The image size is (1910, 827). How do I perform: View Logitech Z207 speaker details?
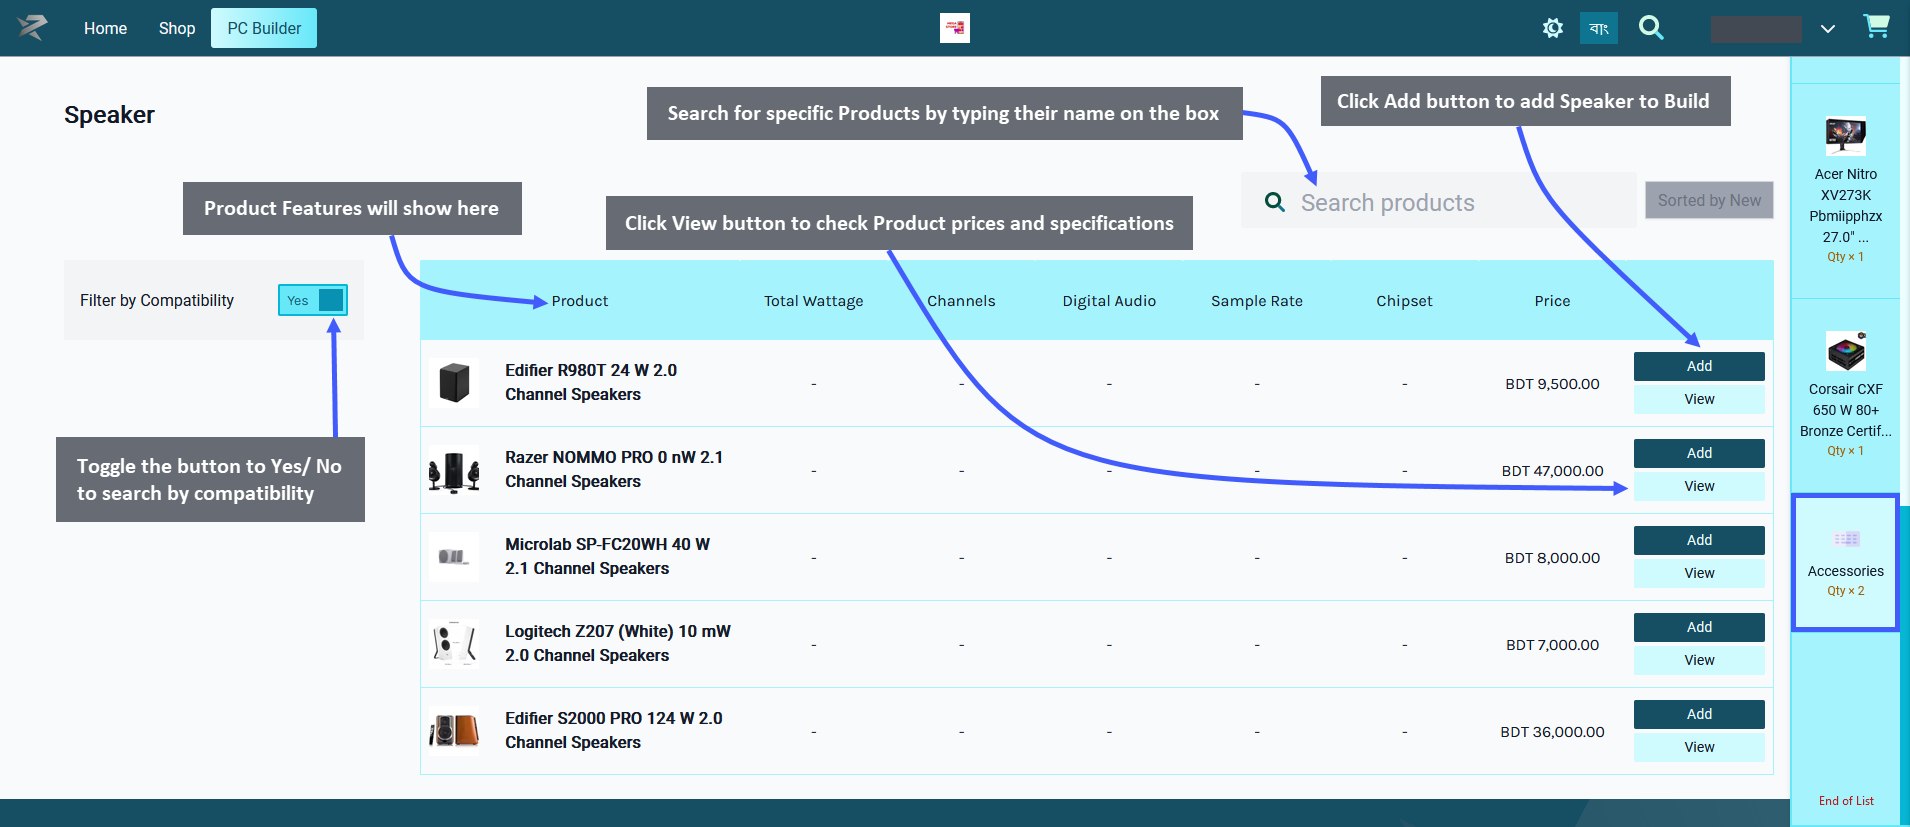click(1699, 660)
